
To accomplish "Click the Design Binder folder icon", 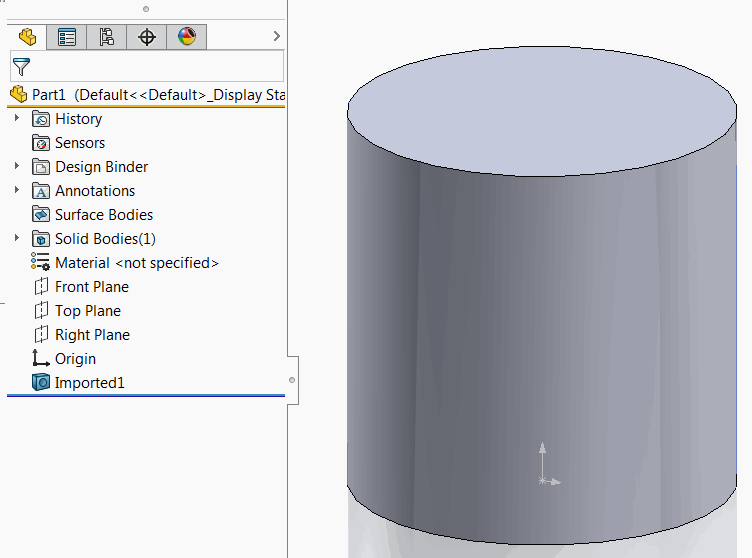I will [x=41, y=166].
